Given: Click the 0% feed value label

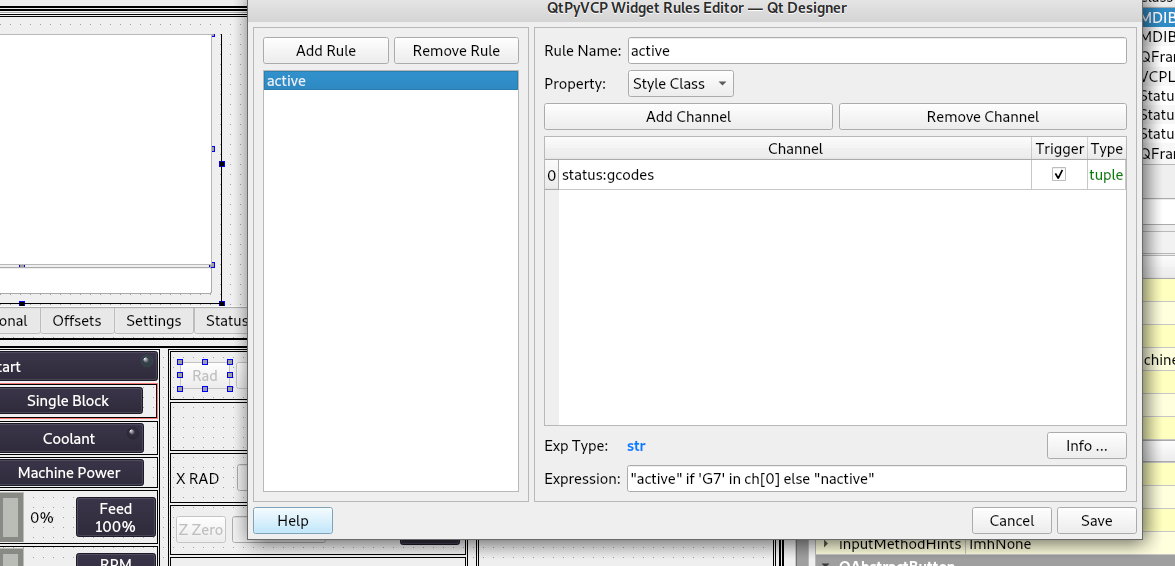Looking at the screenshot, I should click(x=41, y=518).
